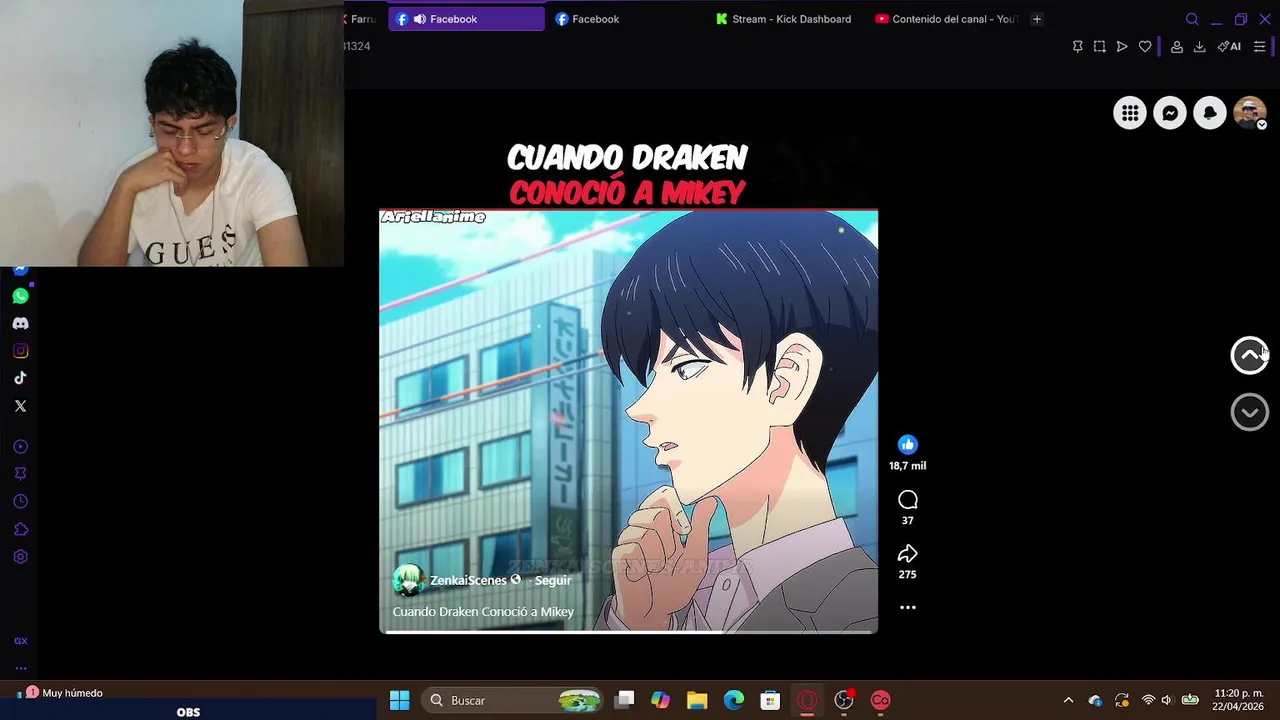The height and width of the screenshot is (720, 1280).
Task: Open the tab search magnifier icon
Action: pos(1192,19)
